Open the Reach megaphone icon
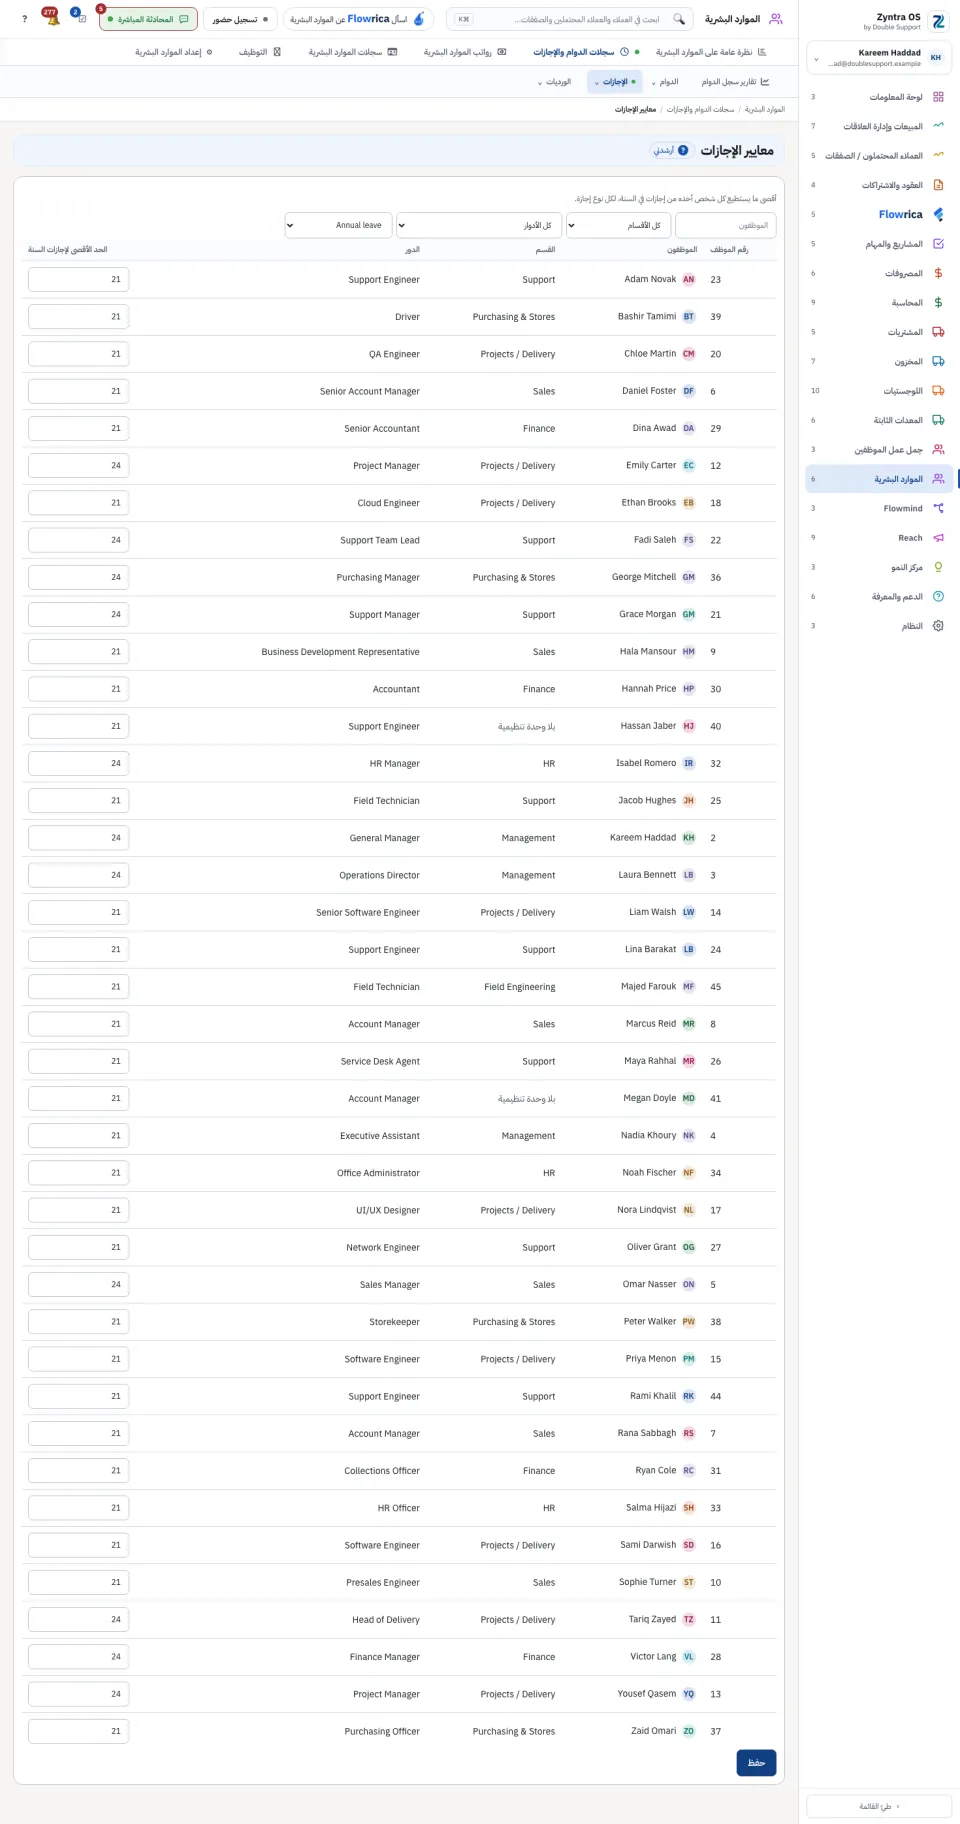This screenshot has width=960, height=1824. (938, 538)
